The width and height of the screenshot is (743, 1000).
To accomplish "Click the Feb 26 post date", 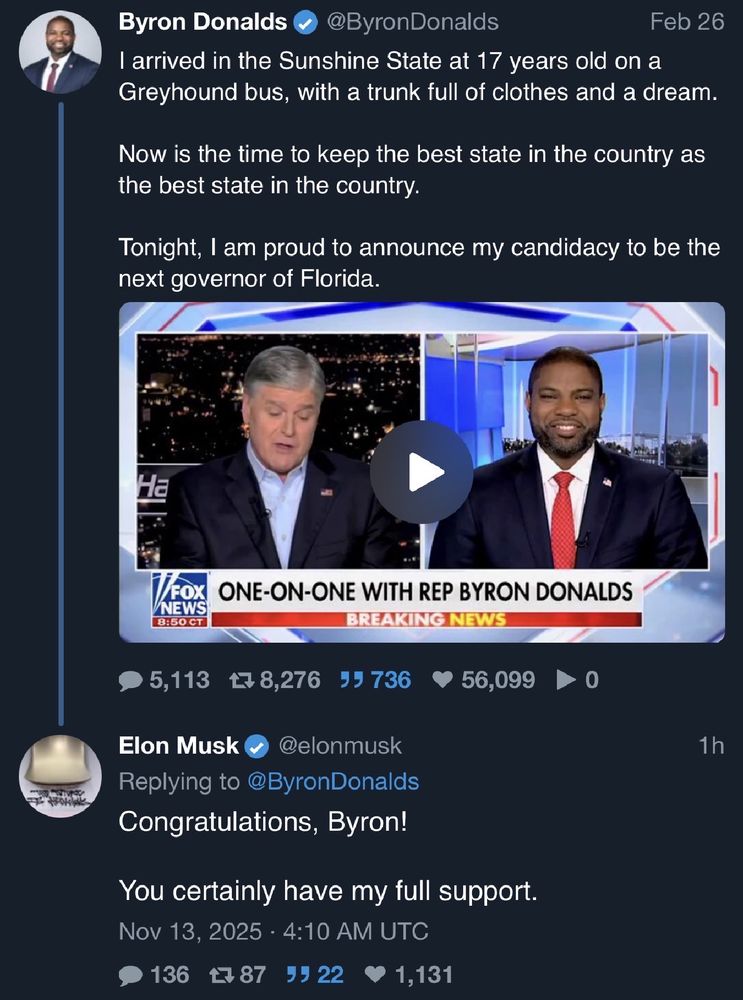I will [686, 21].
